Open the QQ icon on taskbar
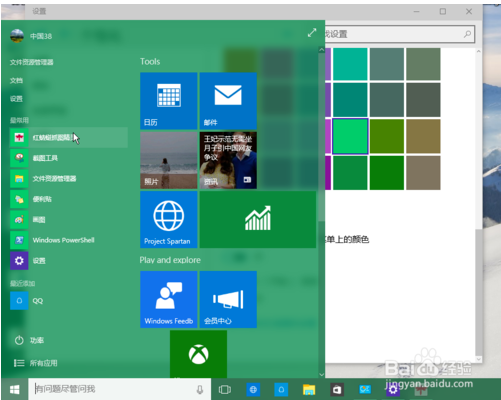The width and height of the screenshot is (501, 400). click(281, 389)
